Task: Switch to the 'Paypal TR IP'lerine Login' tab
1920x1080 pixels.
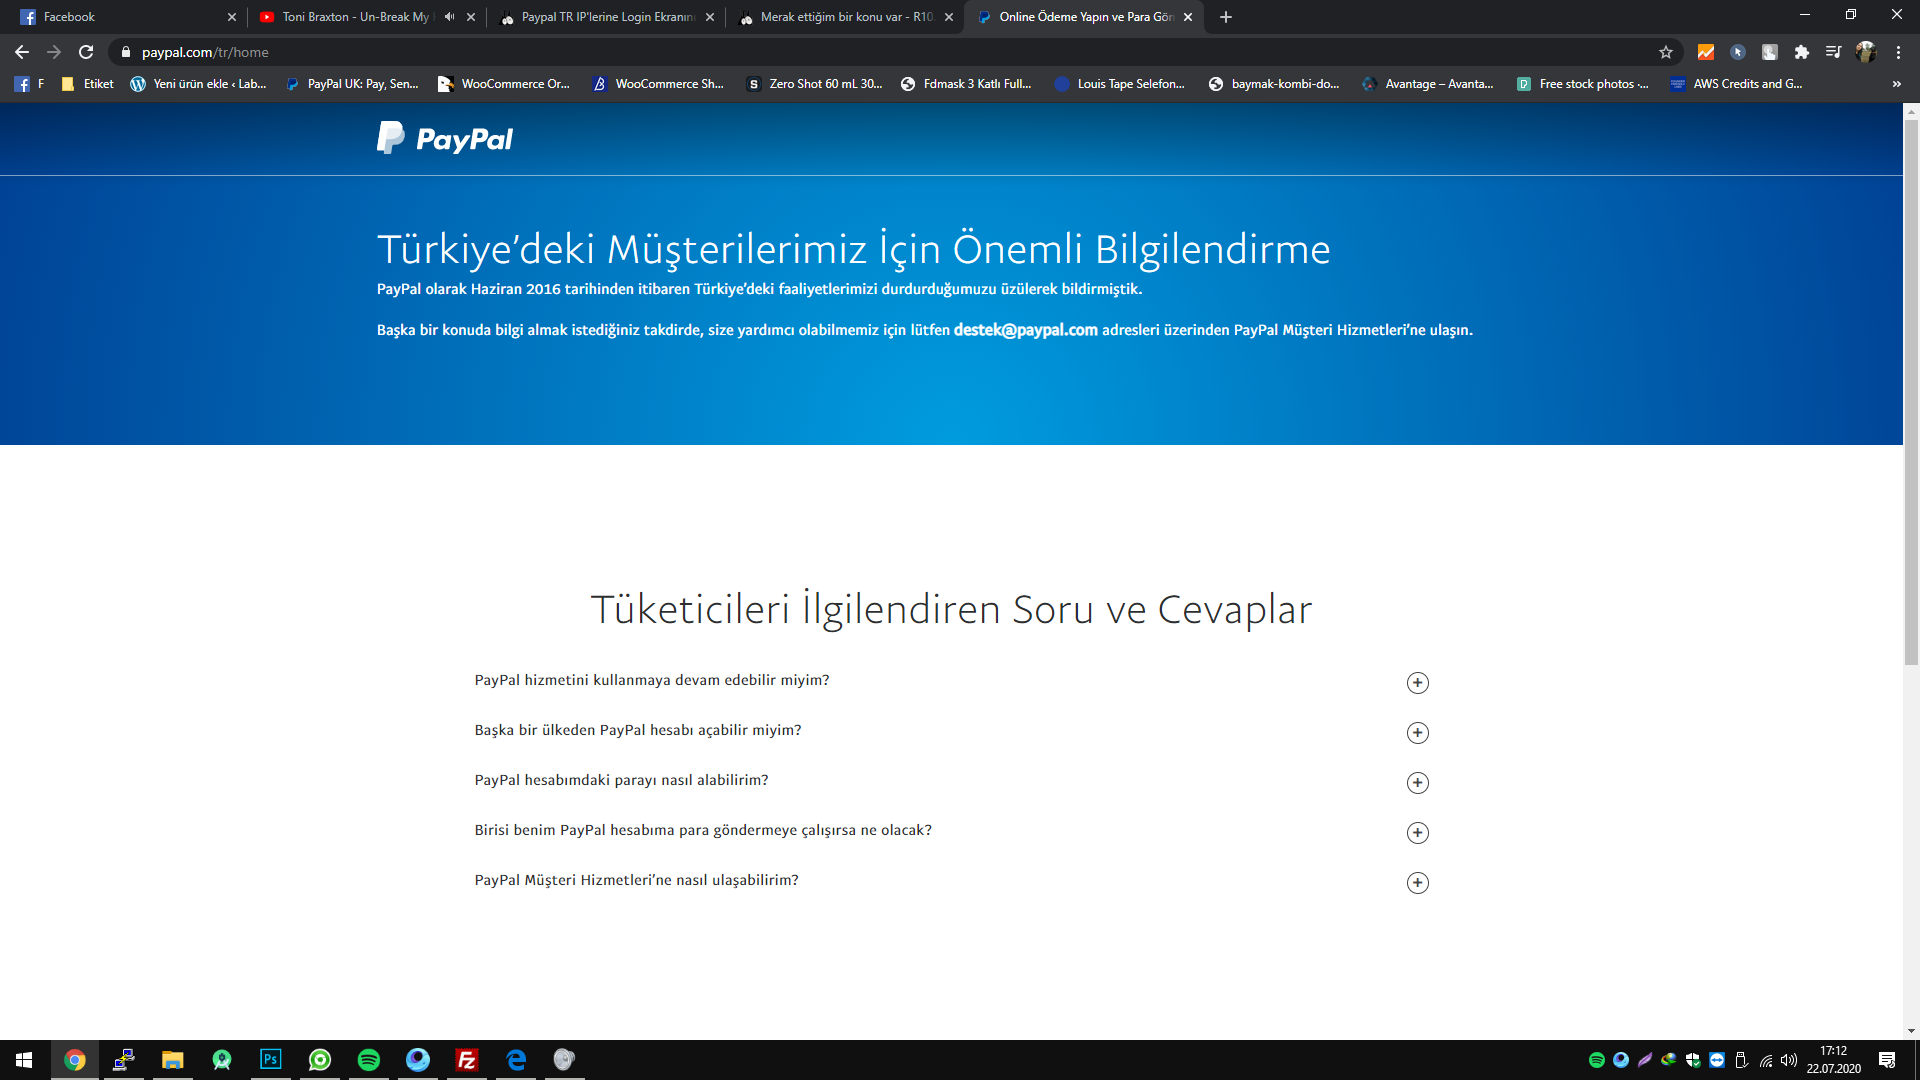Action: coord(606,17)
